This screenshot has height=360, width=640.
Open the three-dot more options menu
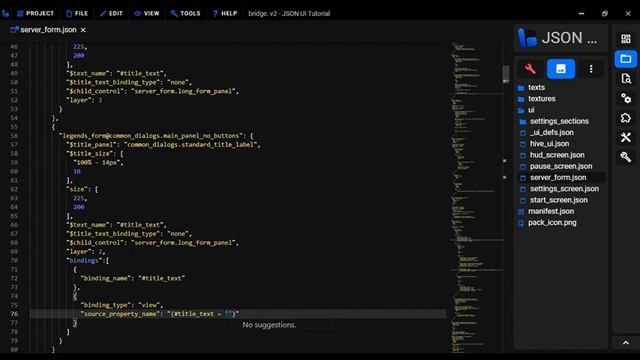[x=591, y=69]
